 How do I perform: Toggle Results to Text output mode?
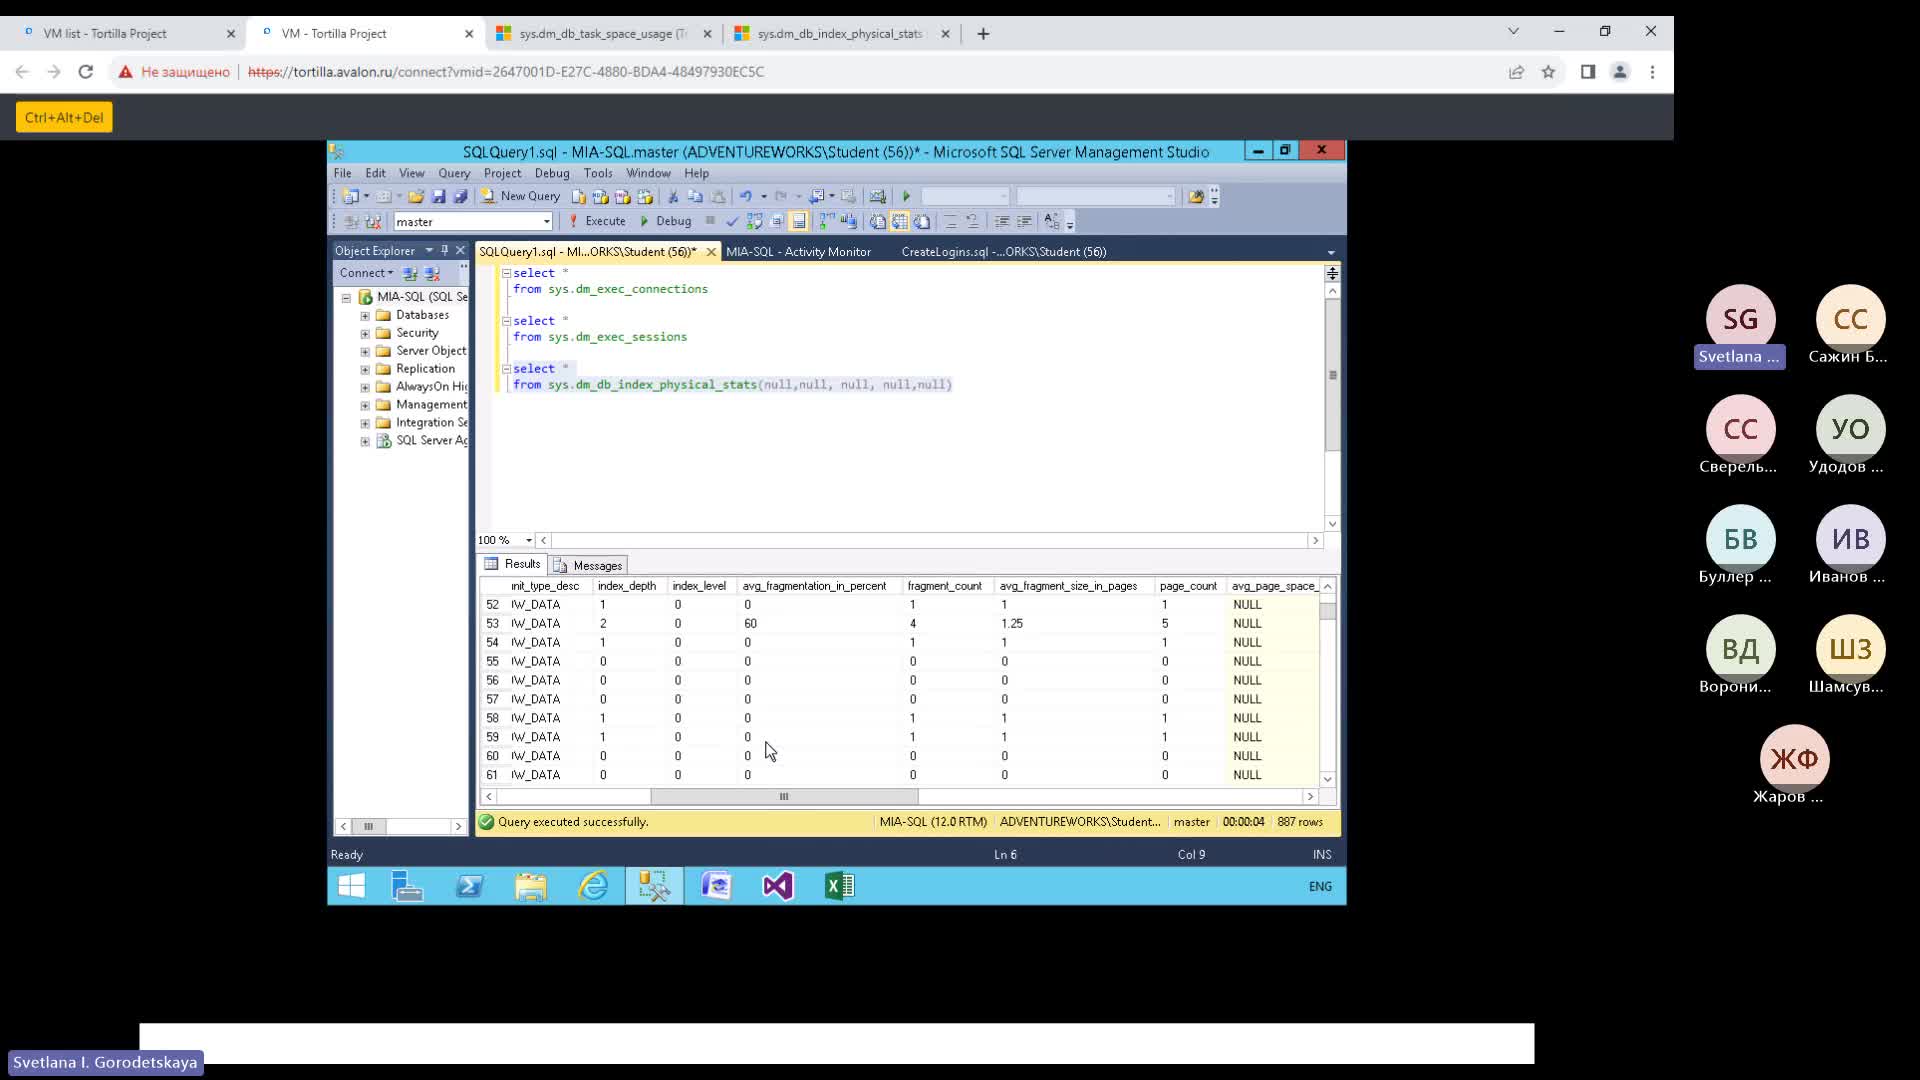coord(877,221)
